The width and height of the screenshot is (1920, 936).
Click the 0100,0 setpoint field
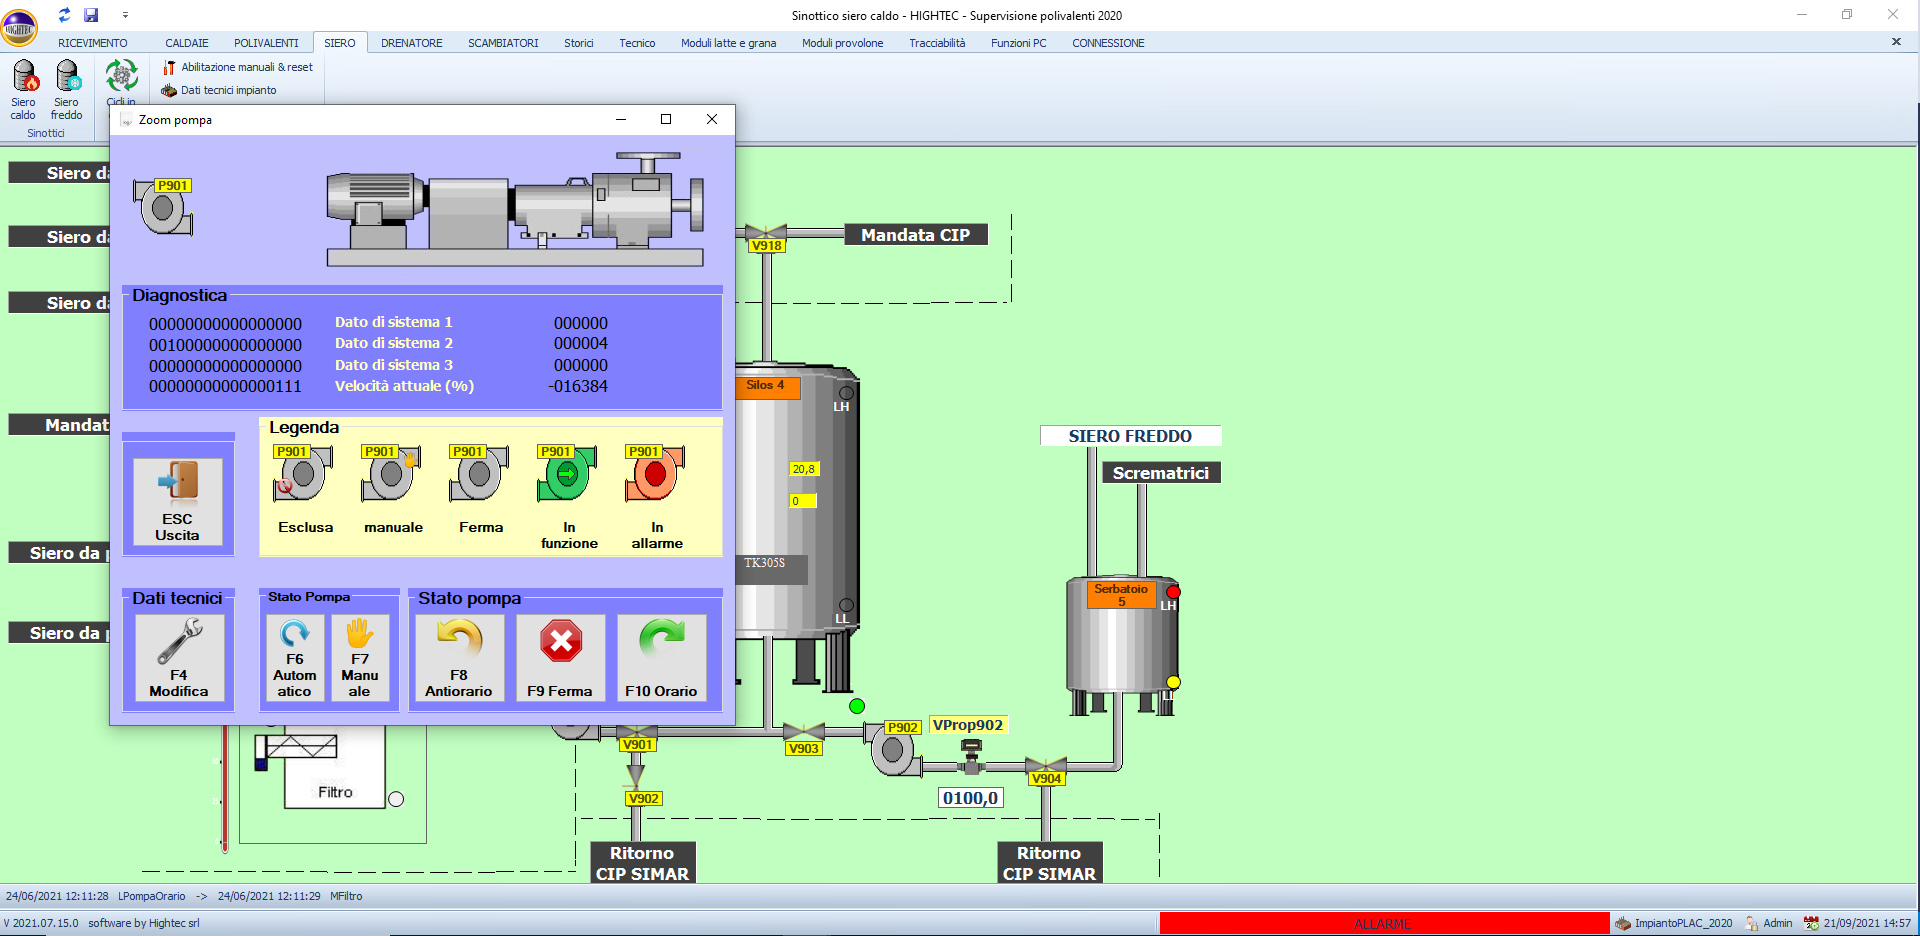[970, 798]
